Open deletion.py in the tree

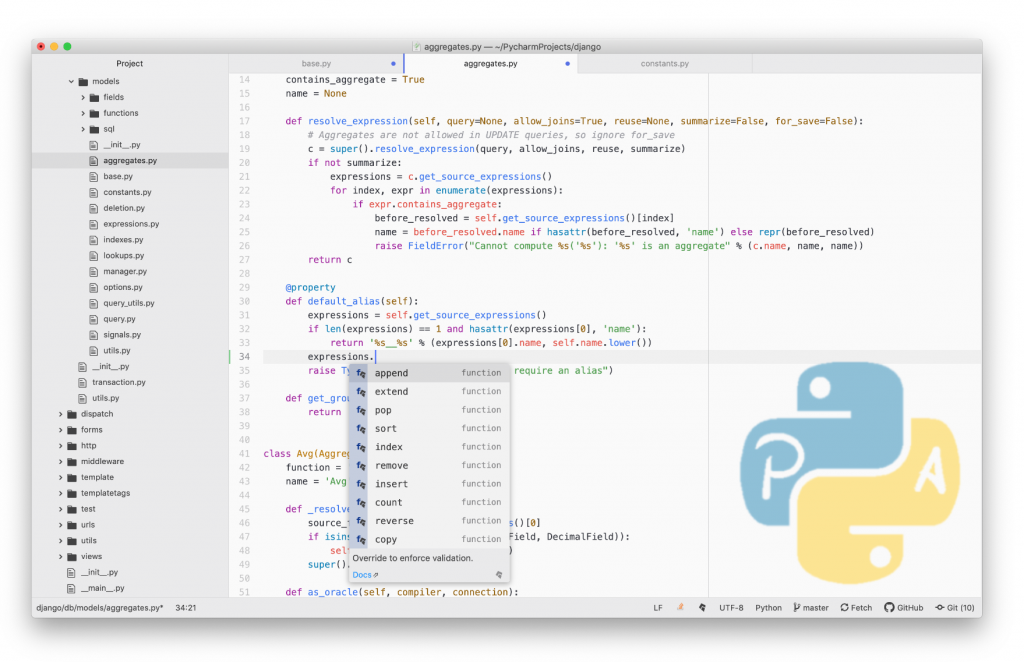[123, 208]
